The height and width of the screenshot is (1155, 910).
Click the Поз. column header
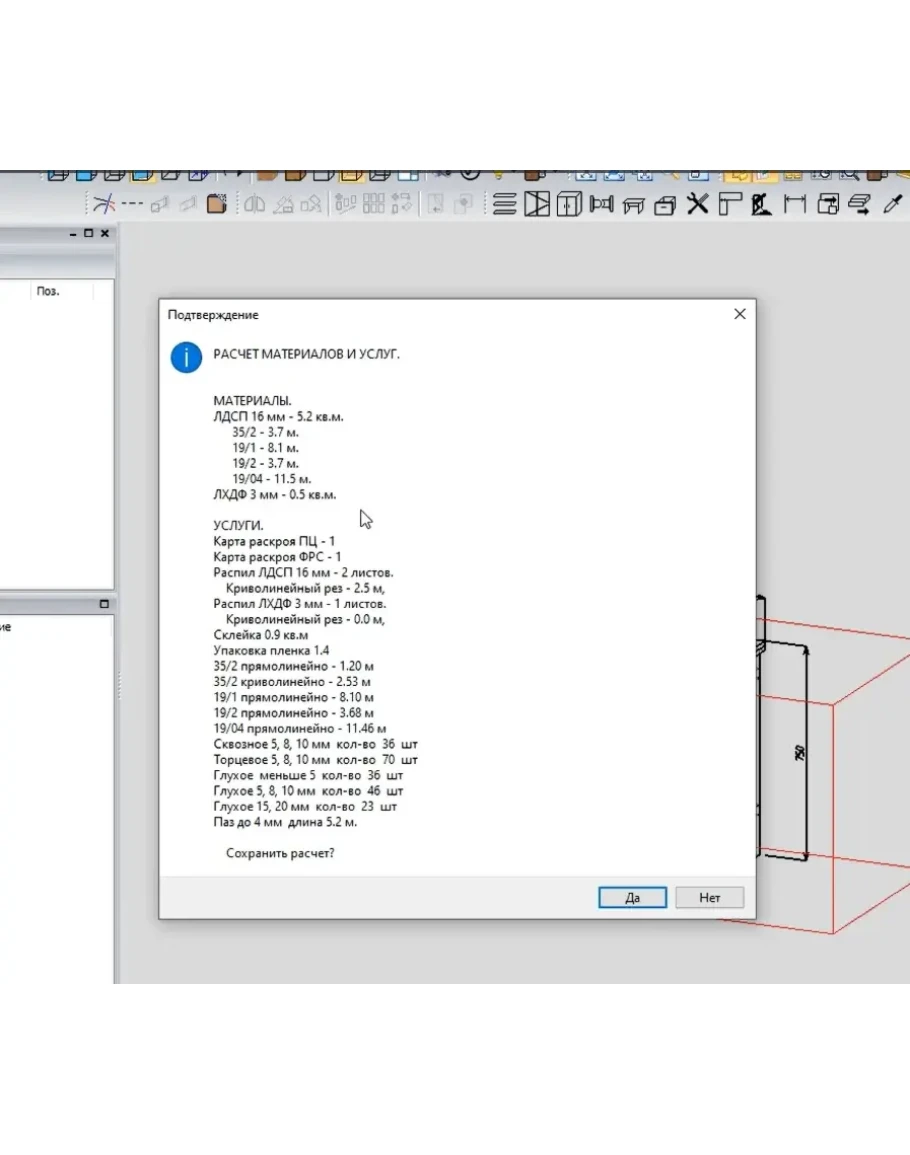(48, 291)
